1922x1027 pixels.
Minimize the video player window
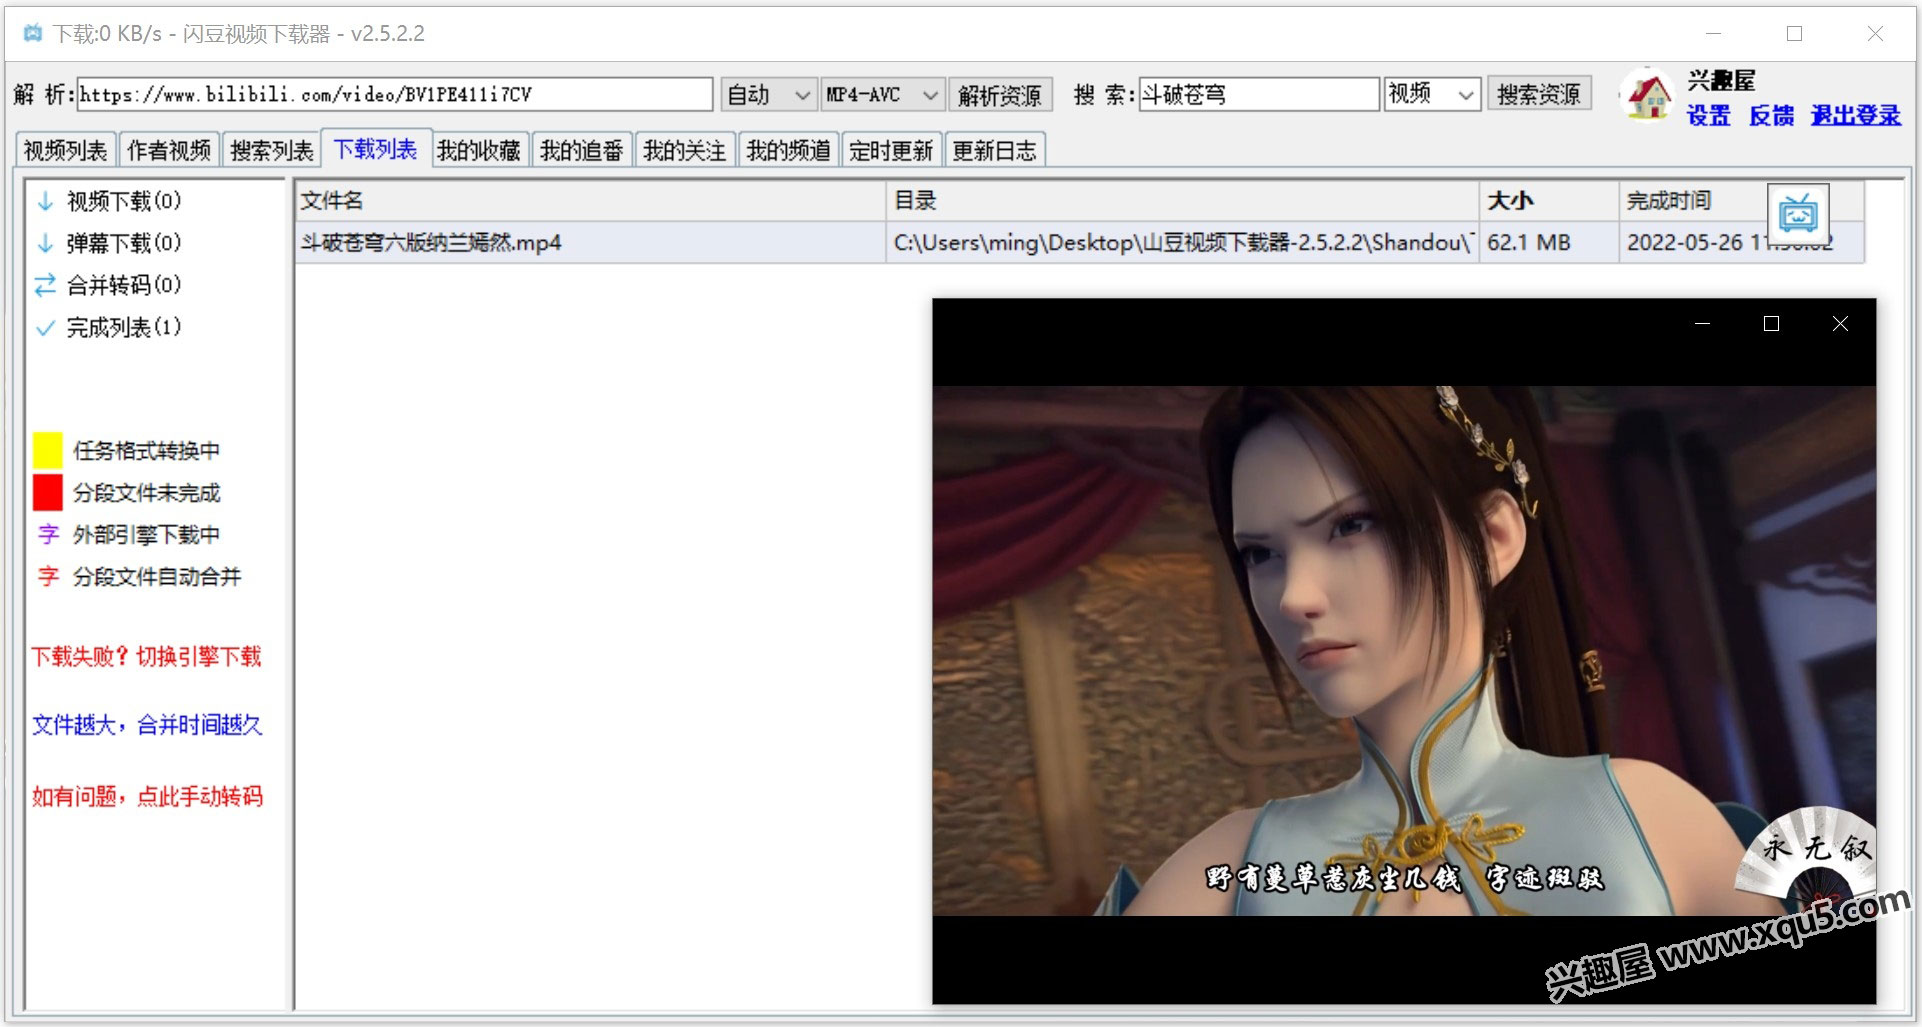click(x=1702, y=324)
